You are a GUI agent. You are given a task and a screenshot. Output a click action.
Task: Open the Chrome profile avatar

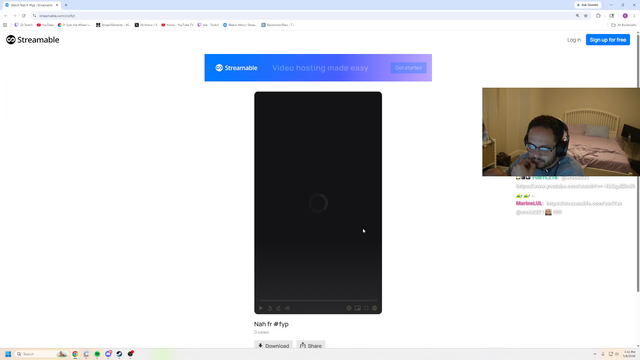[625, 16]
